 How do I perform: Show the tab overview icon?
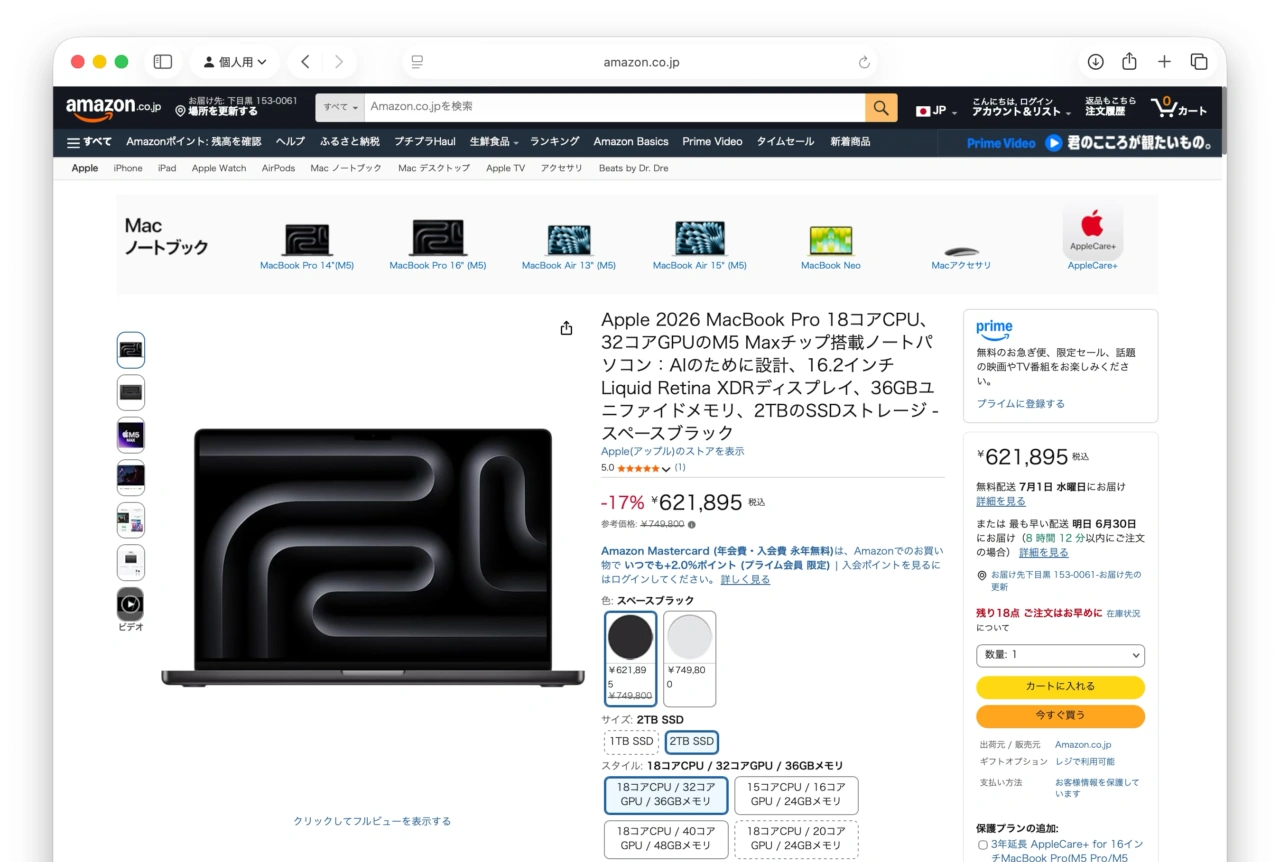(x=1199, y=62)
